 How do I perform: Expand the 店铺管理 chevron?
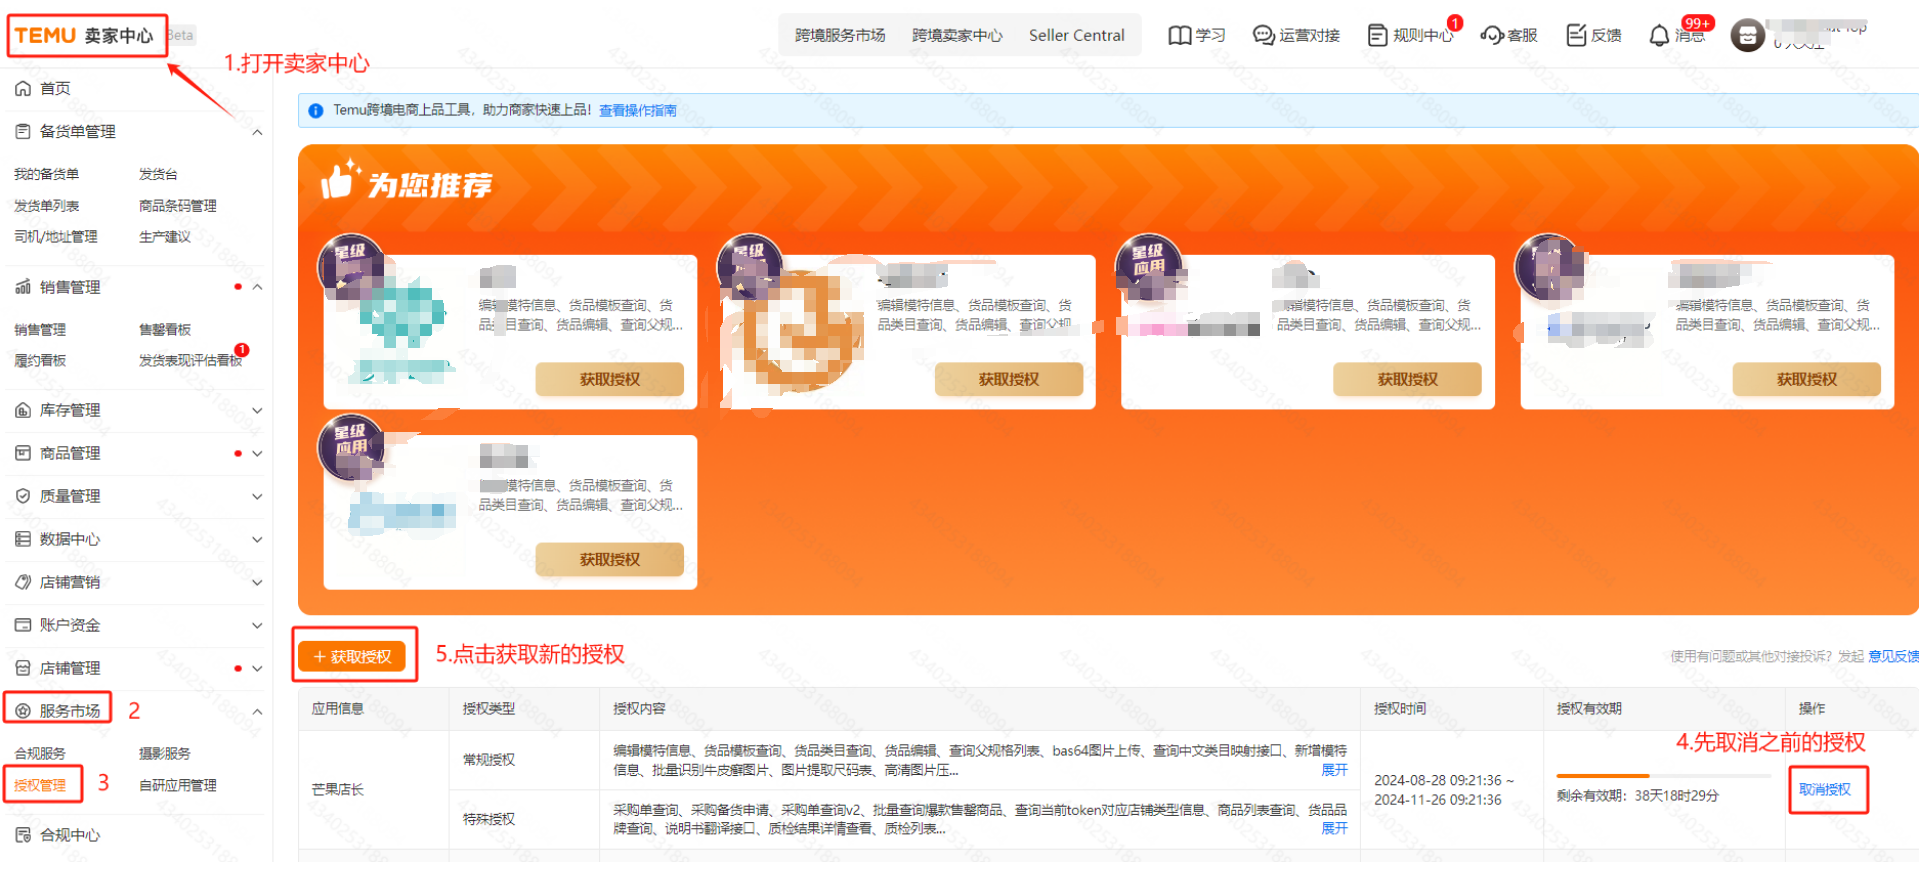[257, 668]
